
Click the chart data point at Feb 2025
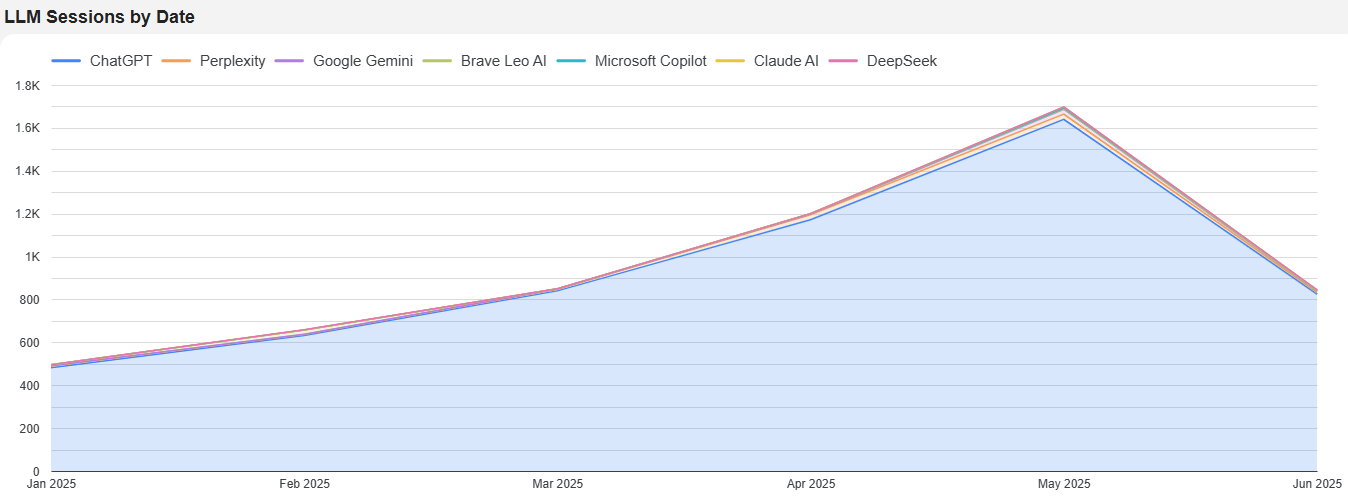304,330
